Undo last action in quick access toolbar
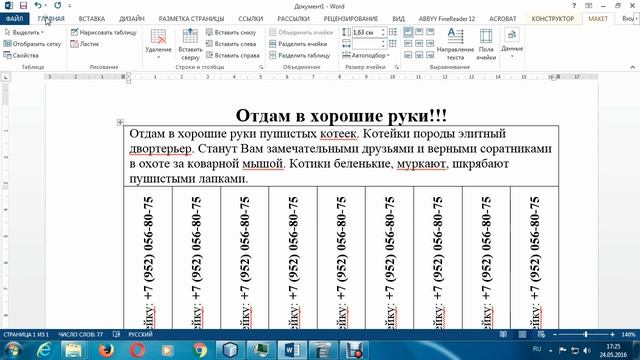 (x=38, y=6)
